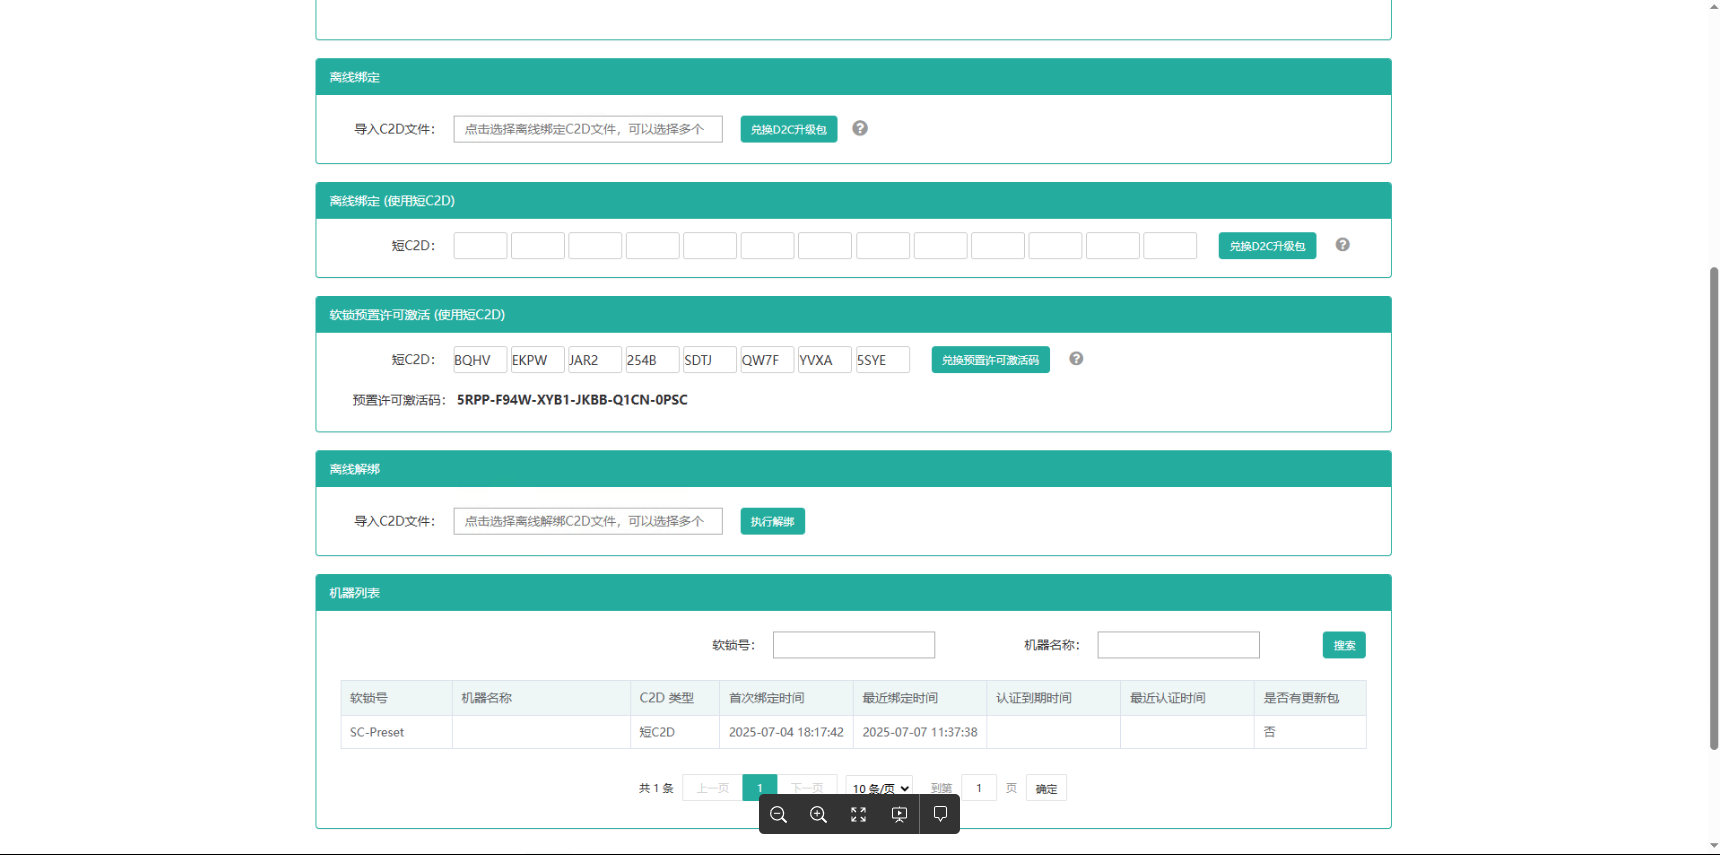Viewport: 1720px width, 855px height.
Task: Start presentation mode via the screen icon
Action: [899, 815]
